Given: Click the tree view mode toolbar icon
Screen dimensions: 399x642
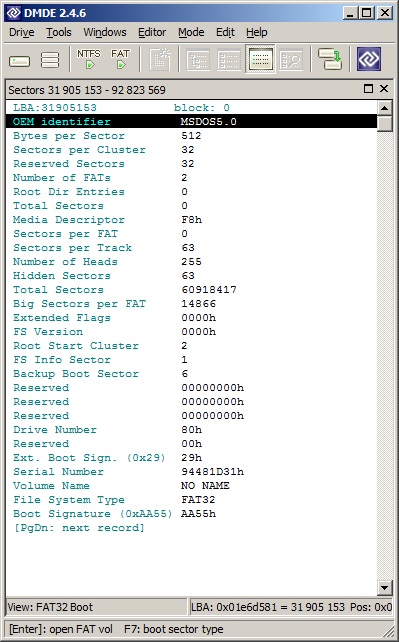Looking at the screenshot, I should click(x=198, y=60).
